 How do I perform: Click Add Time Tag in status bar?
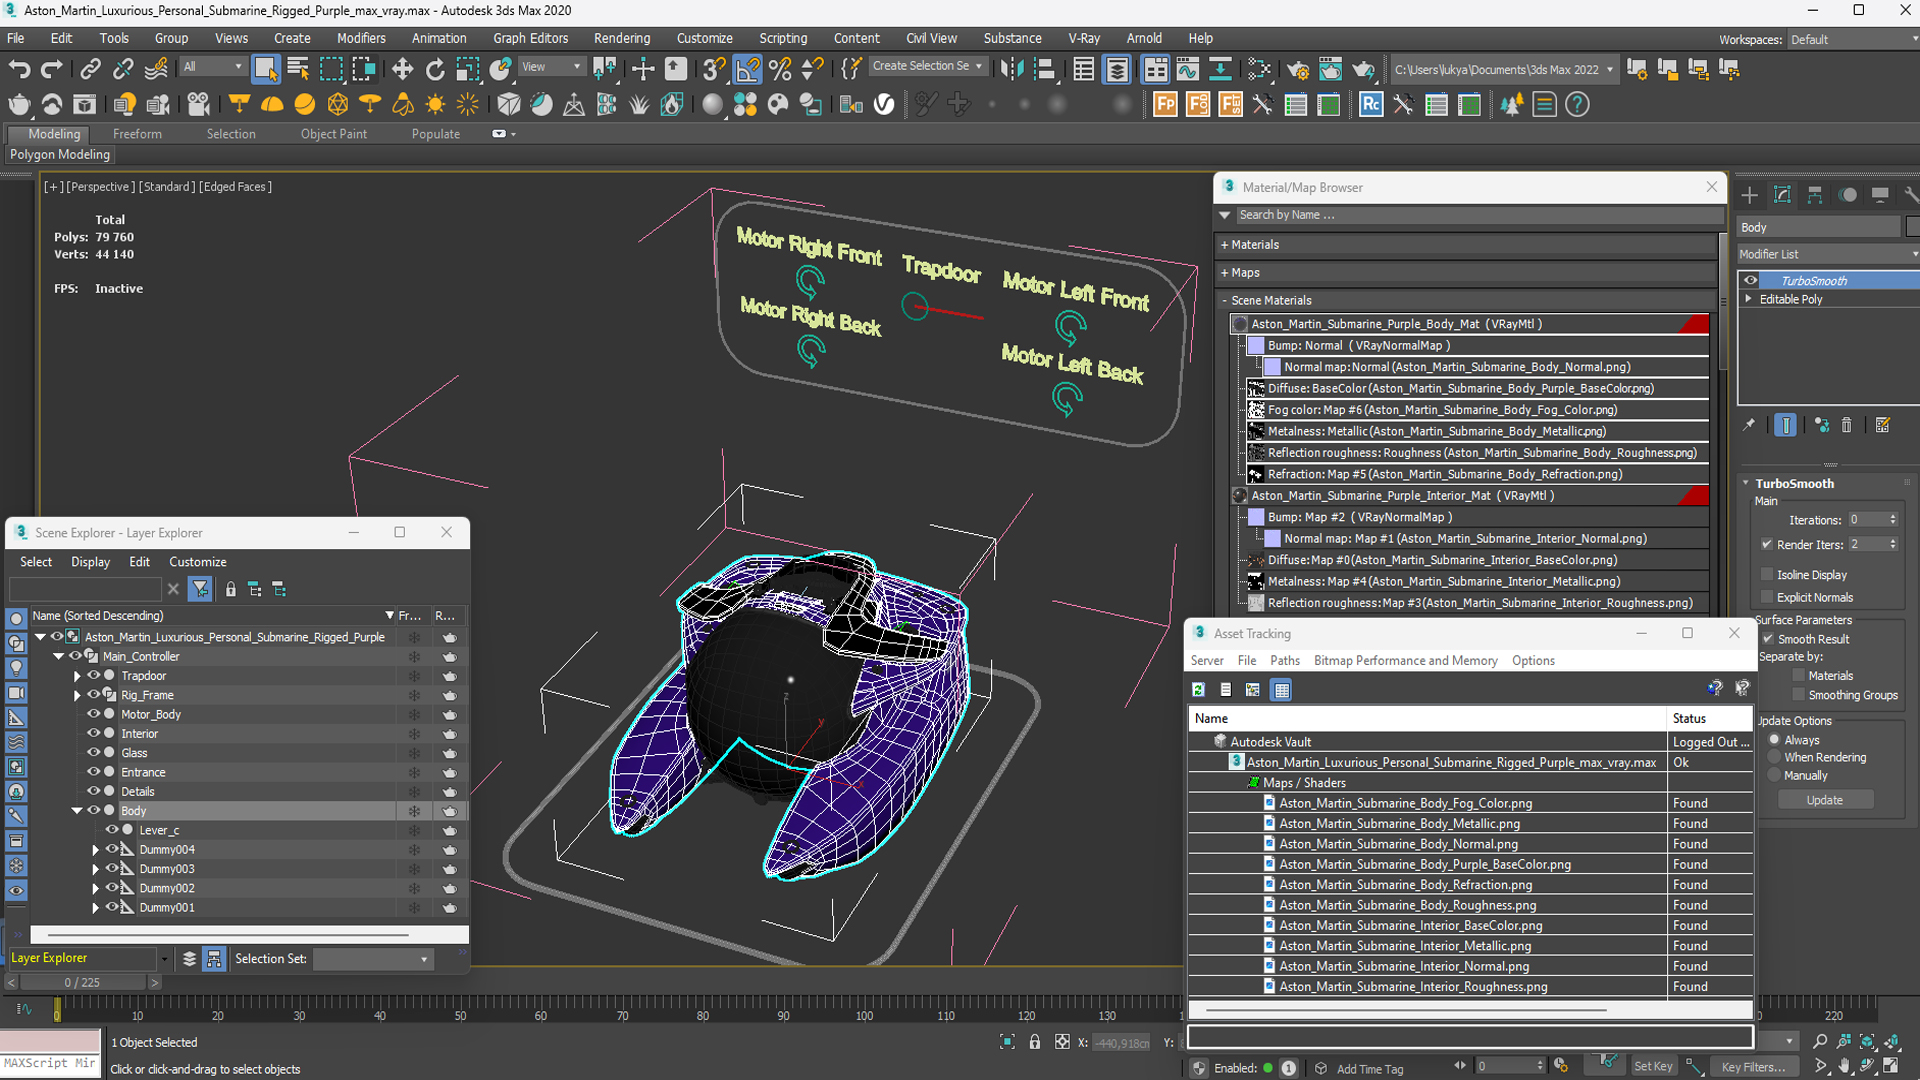coord(1369,1068)
